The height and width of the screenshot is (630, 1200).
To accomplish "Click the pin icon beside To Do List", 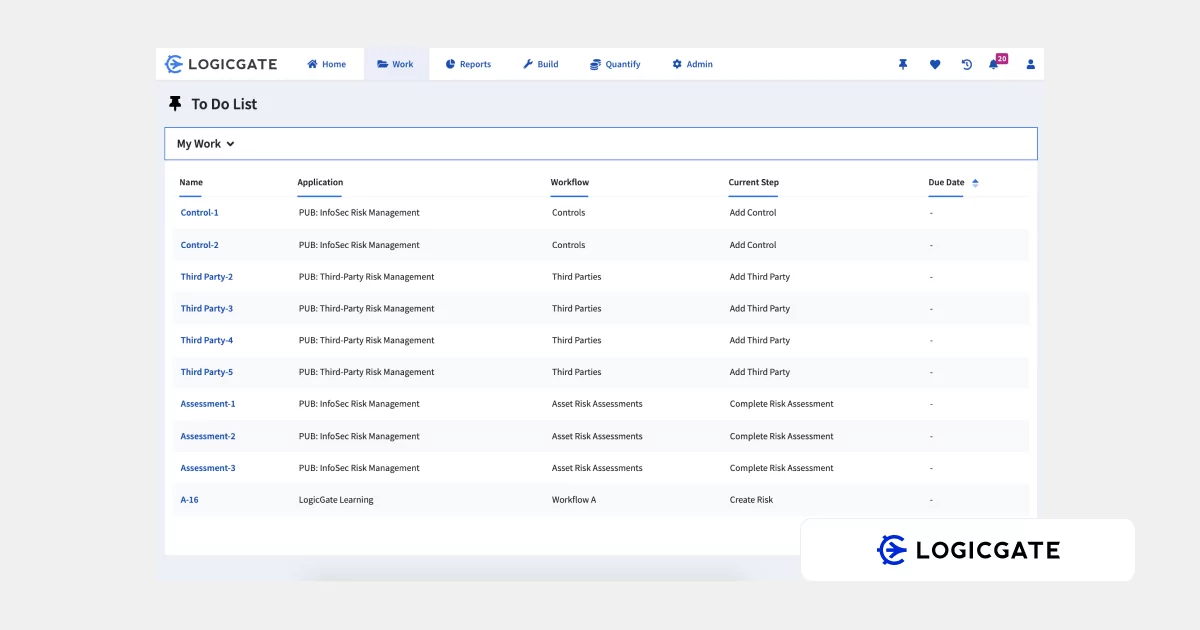I will click(x=176, y=104).
